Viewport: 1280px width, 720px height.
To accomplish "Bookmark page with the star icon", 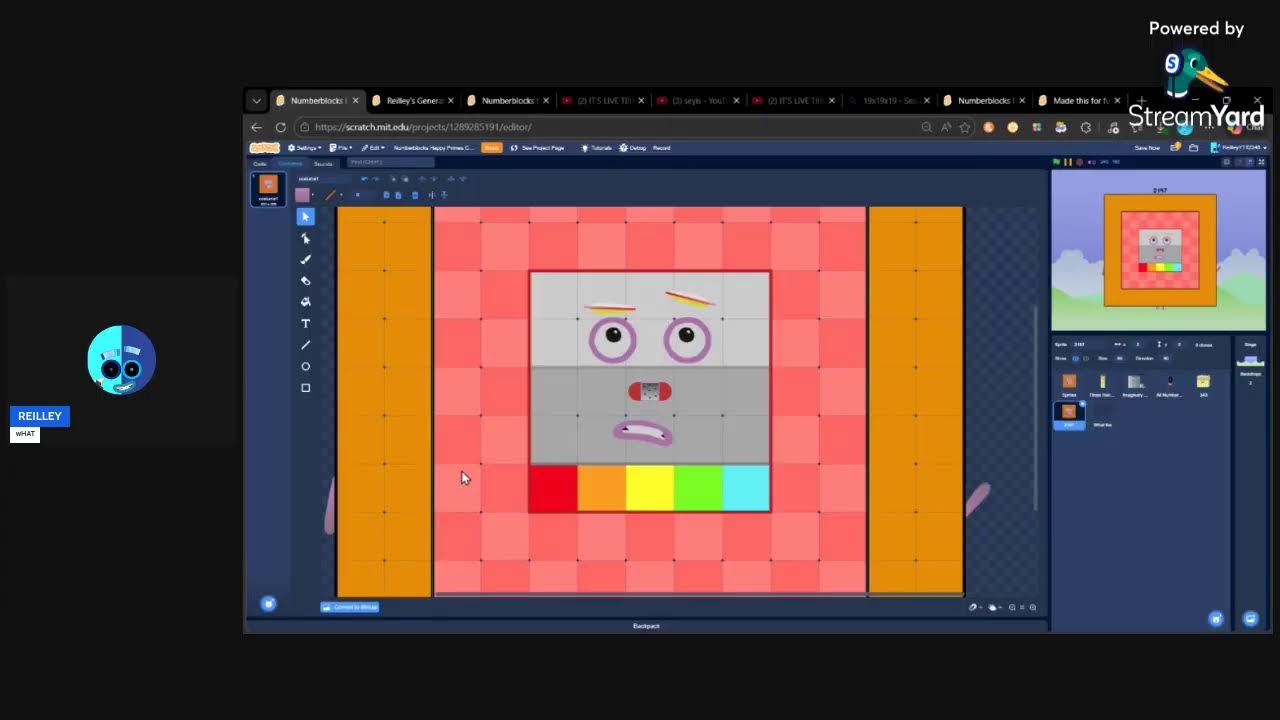I will (965, 127).
